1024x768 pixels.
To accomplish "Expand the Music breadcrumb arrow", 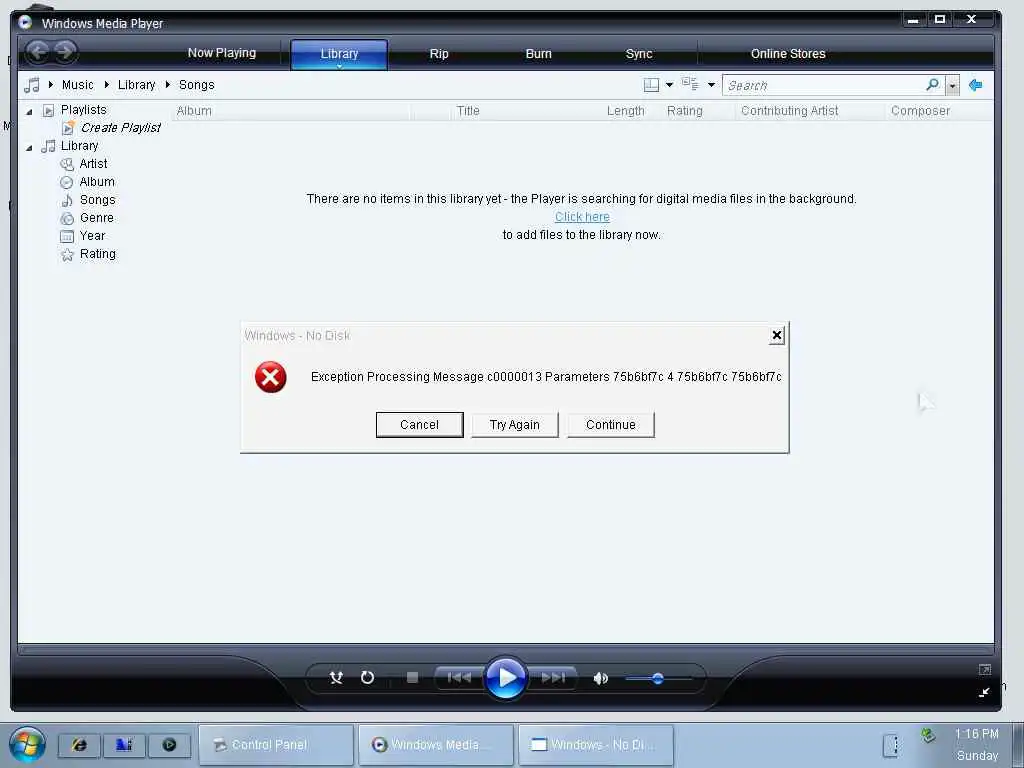I will (51, 85).
